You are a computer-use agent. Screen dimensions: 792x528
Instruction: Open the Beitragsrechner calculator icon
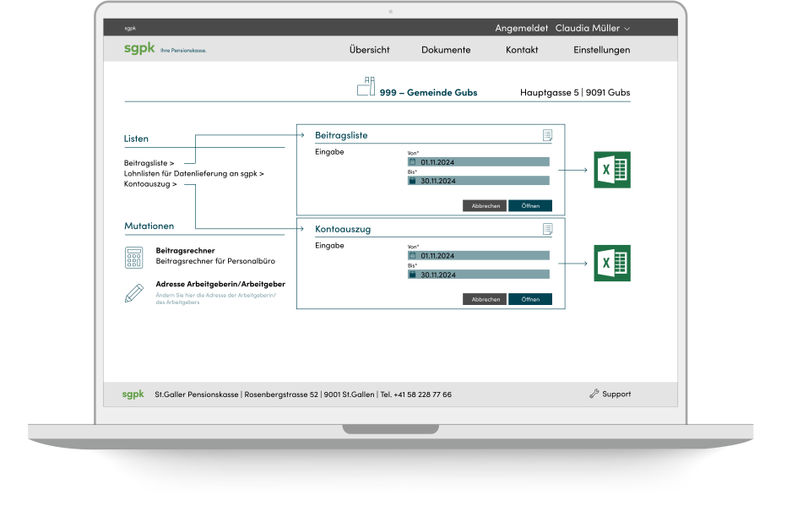point(134,256)
